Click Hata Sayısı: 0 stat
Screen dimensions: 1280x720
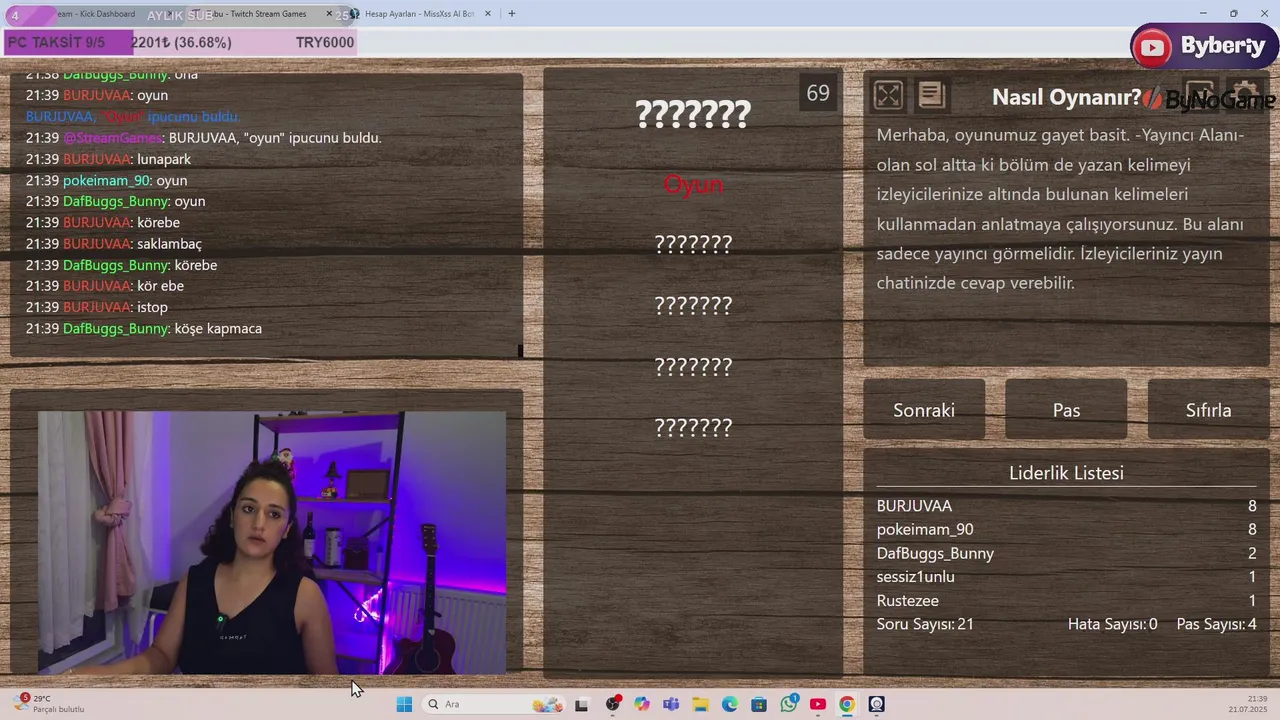tap(1112, 624)
